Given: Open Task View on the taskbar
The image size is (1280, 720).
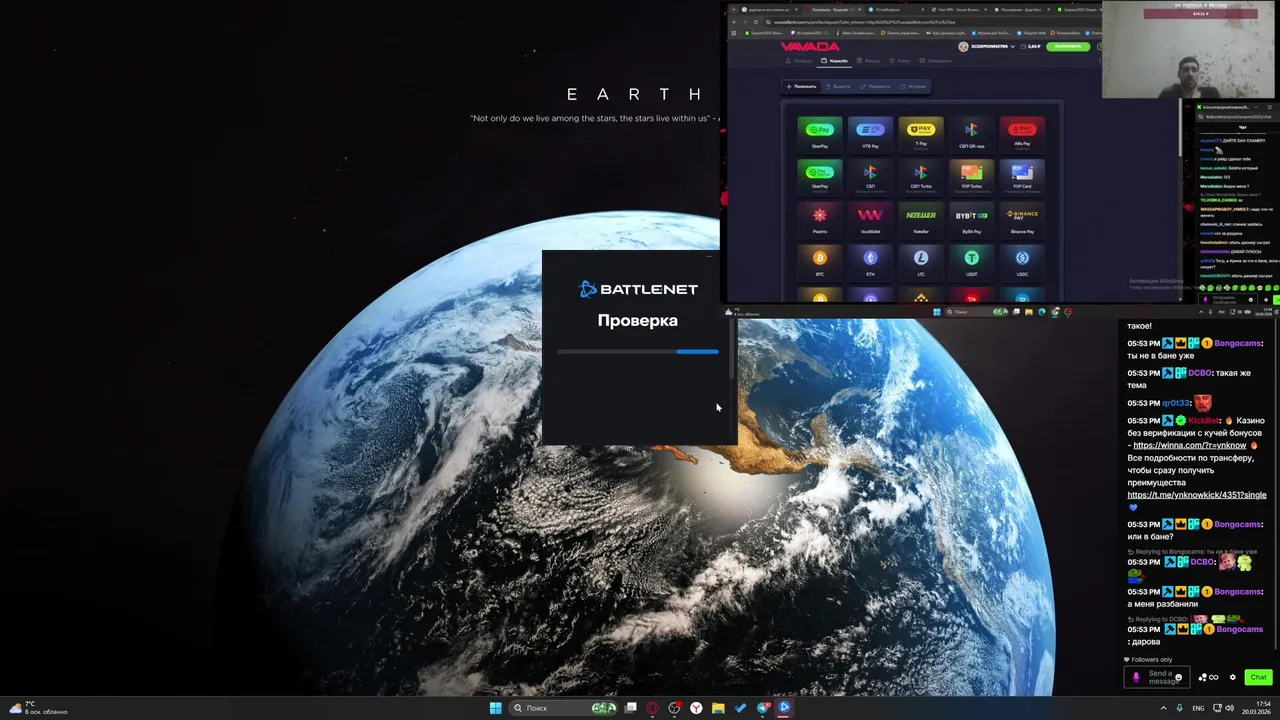Looking at the screenshot, I should (x=631, y=708).
